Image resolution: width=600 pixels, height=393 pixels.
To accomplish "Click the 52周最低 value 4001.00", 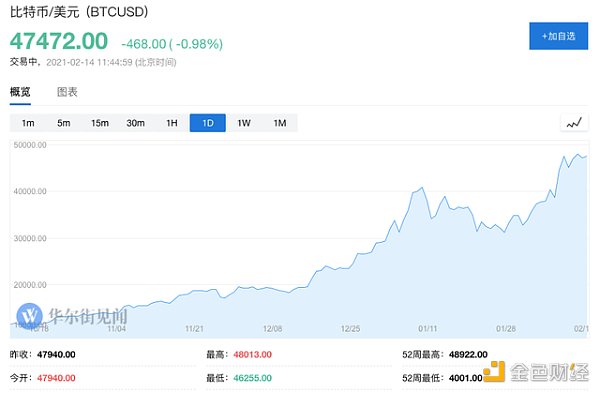I will 466,378.
